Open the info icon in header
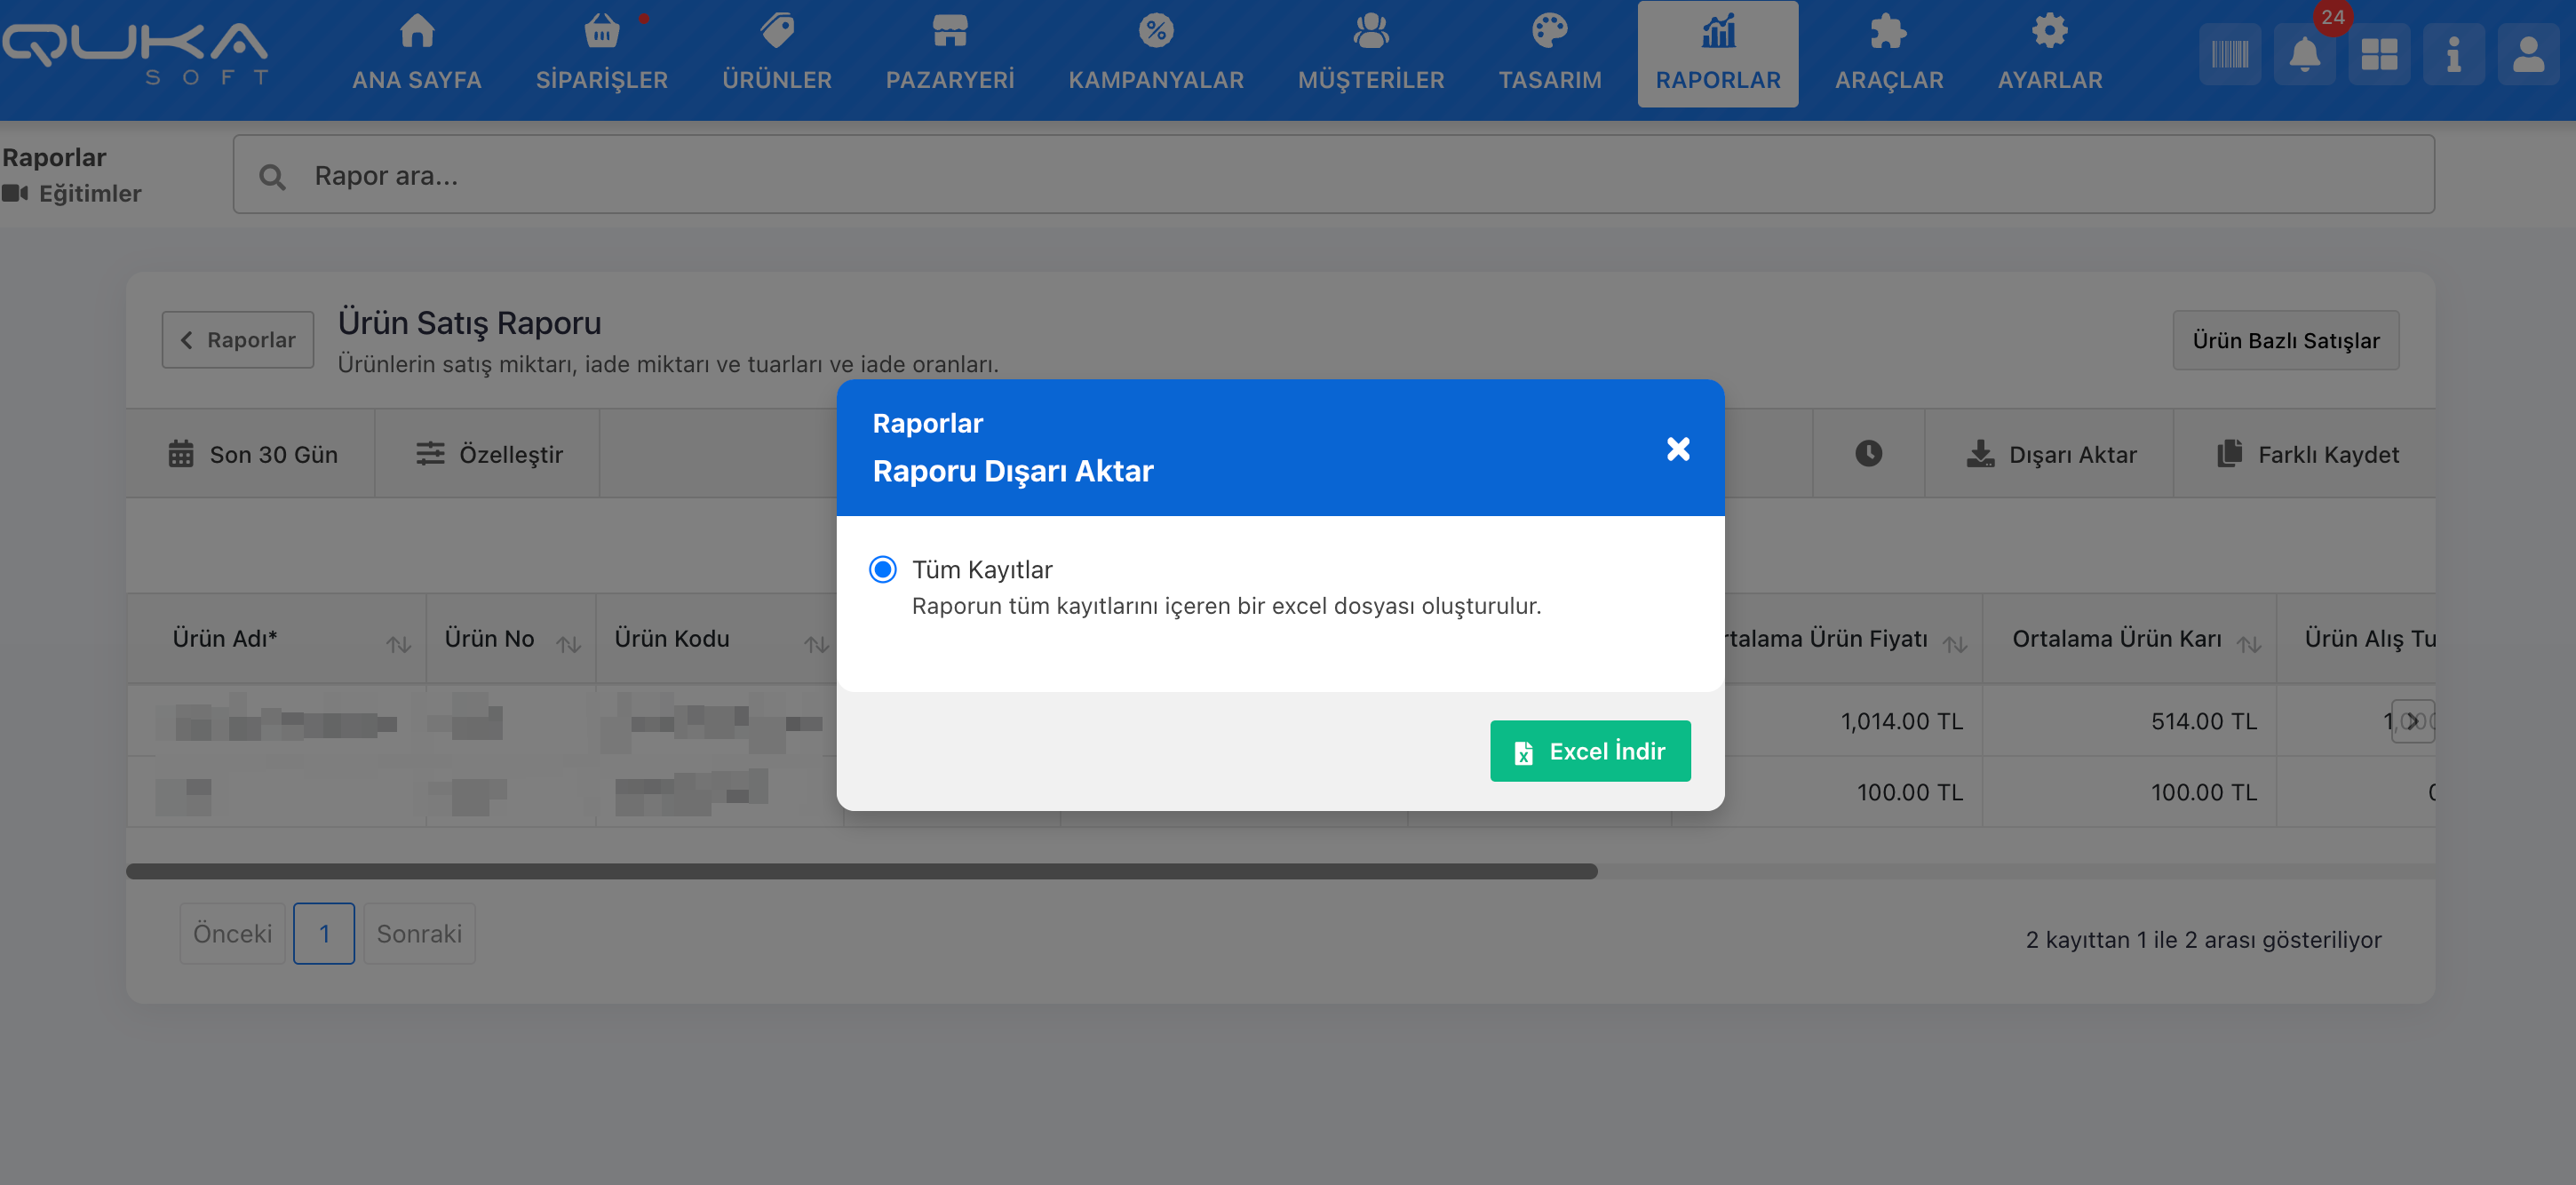The width and height of the screenshot is (2576, 1185). [2453, 54]
